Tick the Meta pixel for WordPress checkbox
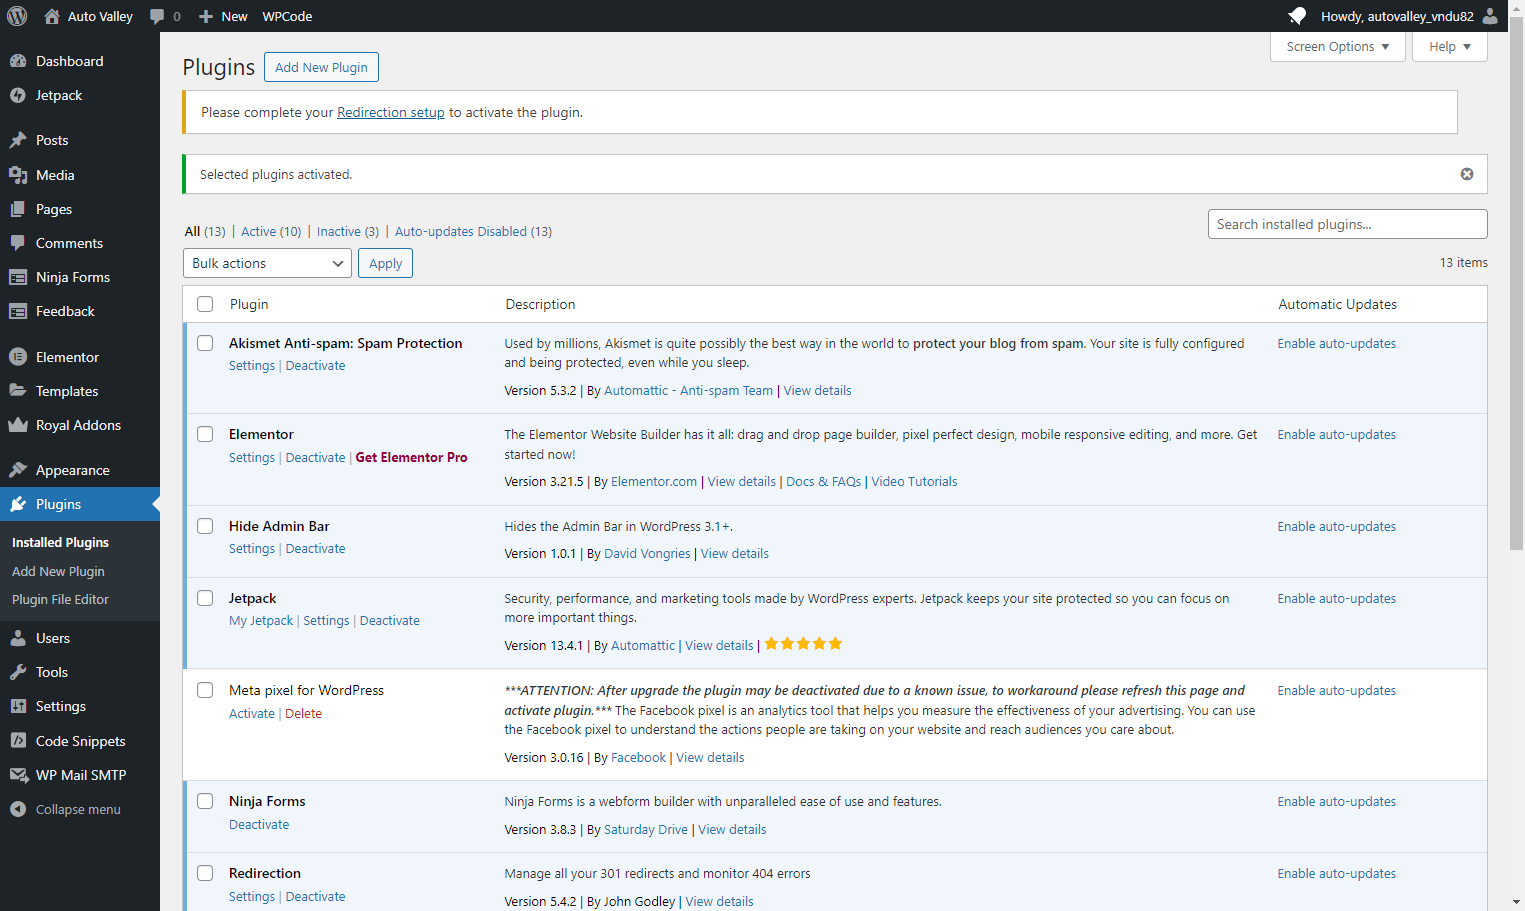1525x911 pixels. 205,690
